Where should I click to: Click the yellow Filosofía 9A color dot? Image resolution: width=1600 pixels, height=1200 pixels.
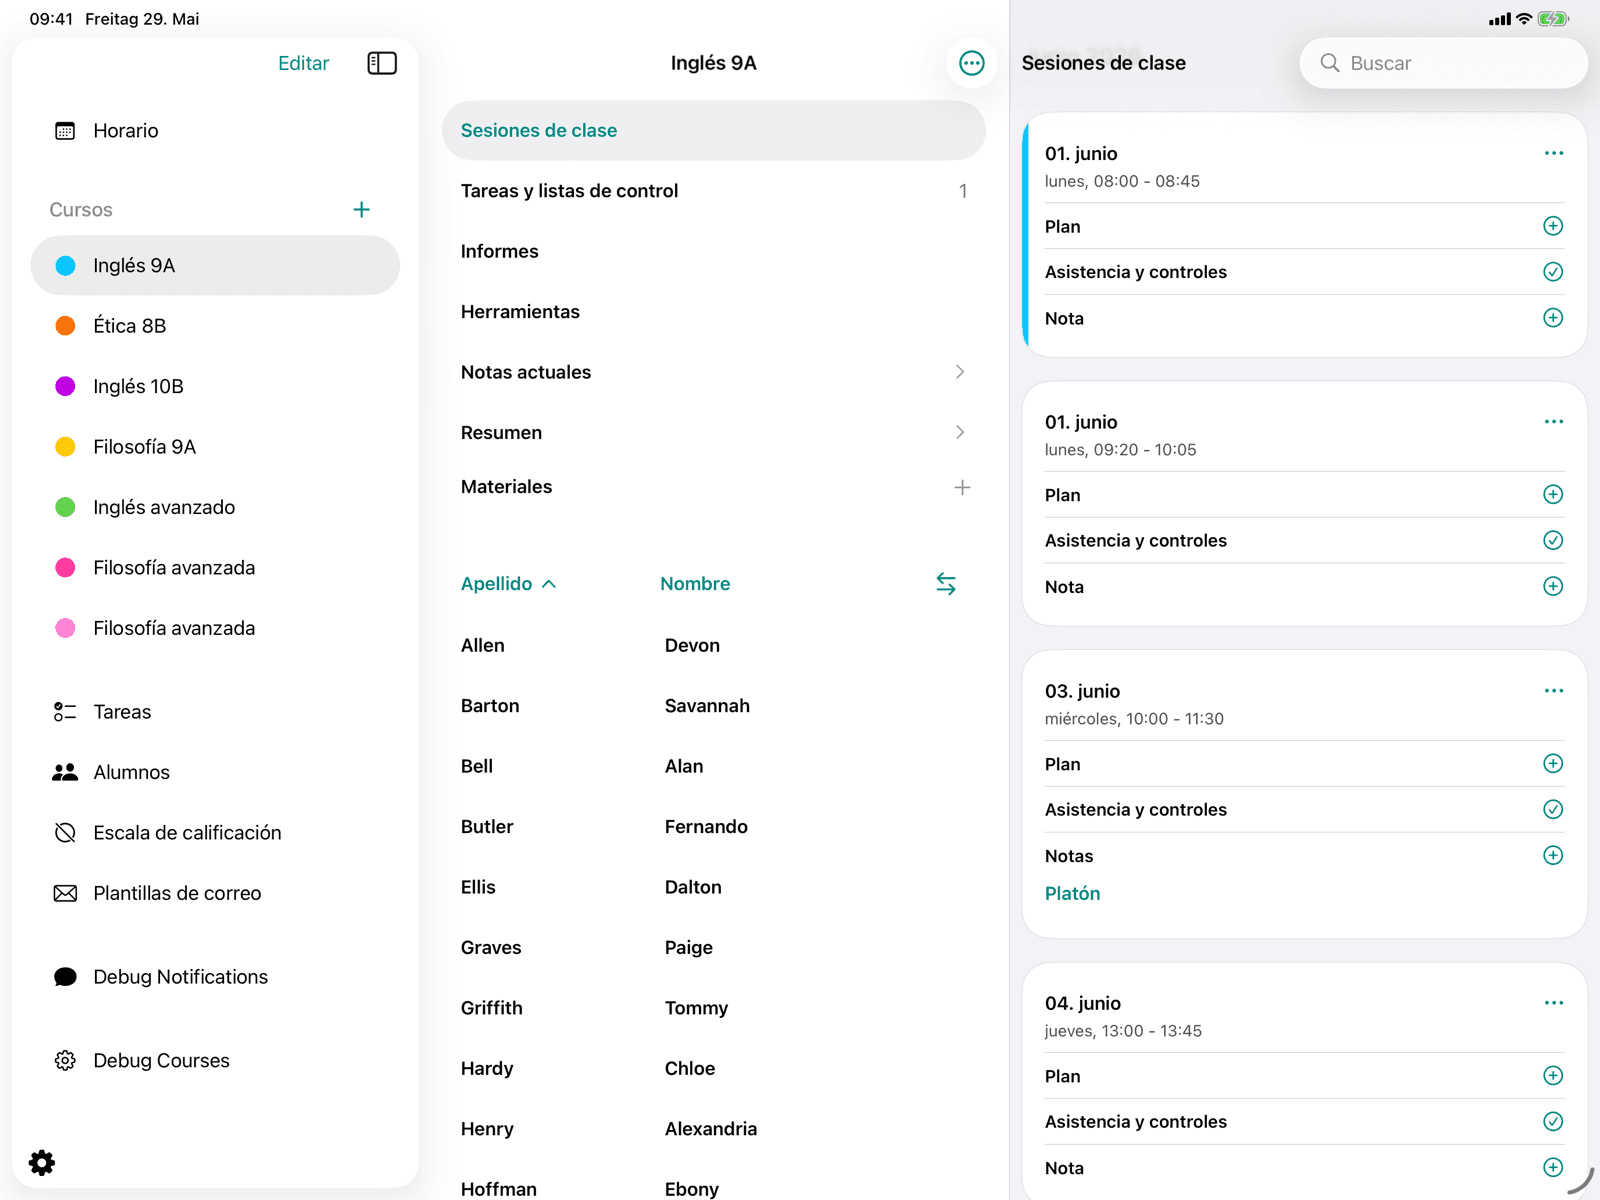[65, 447]
